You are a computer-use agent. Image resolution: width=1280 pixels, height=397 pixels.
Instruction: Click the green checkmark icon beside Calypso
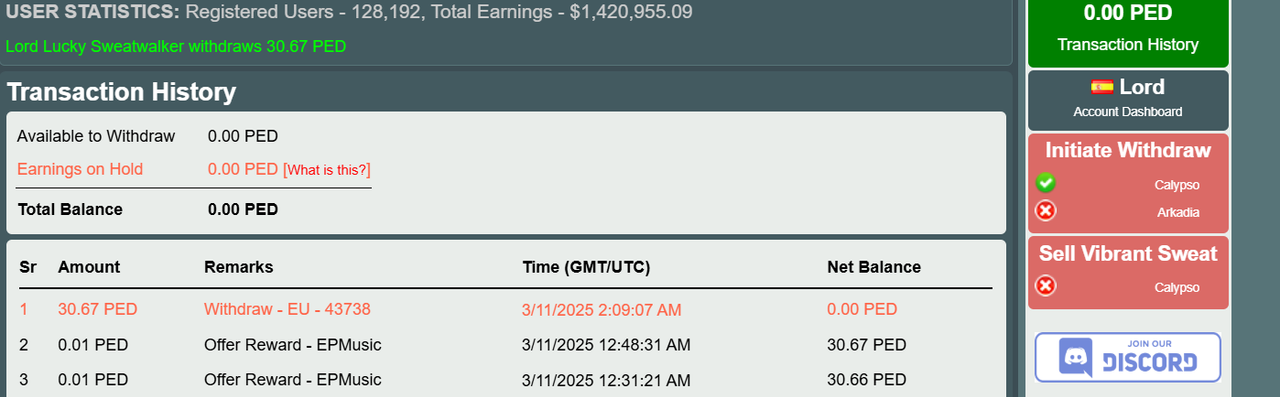tap(1045, 183)
